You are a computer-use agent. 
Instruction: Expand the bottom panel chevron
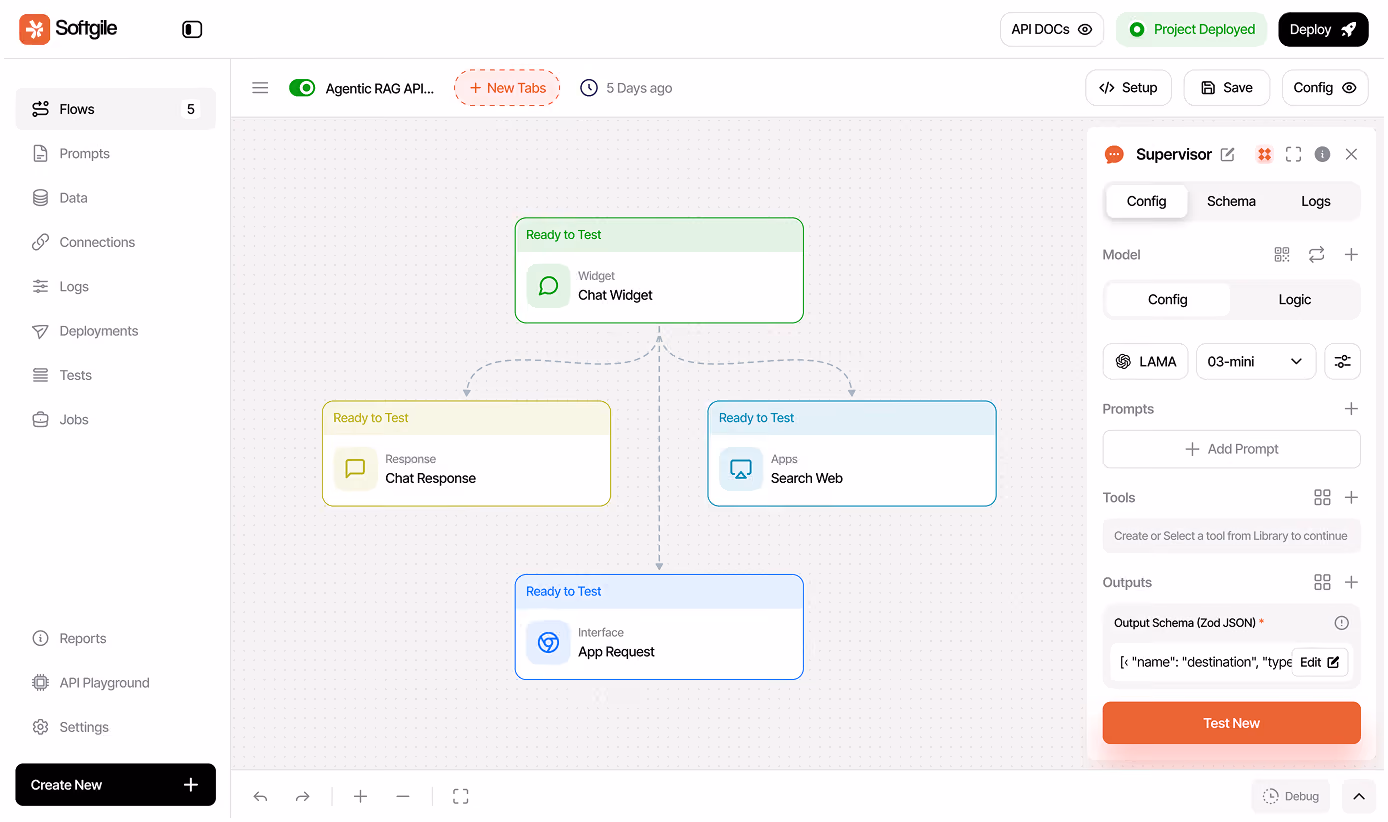pos(1358,797)
